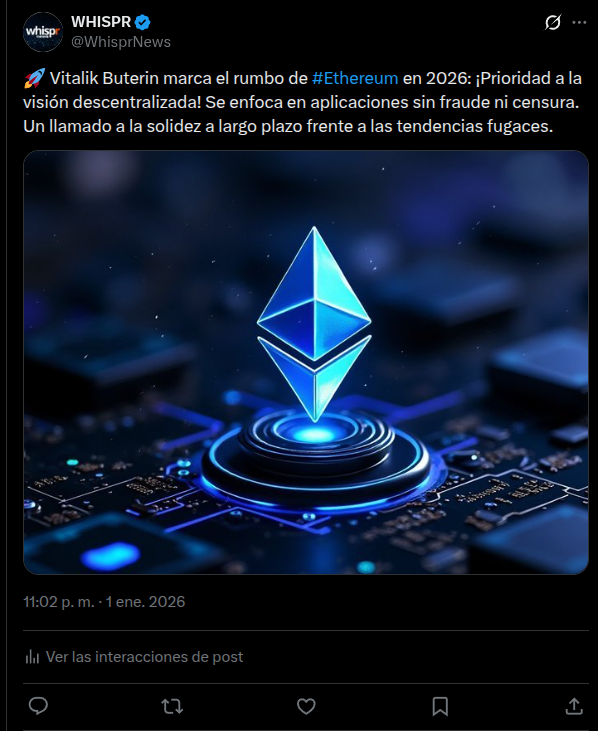Open the WHISPR display name link

point(101,21)
